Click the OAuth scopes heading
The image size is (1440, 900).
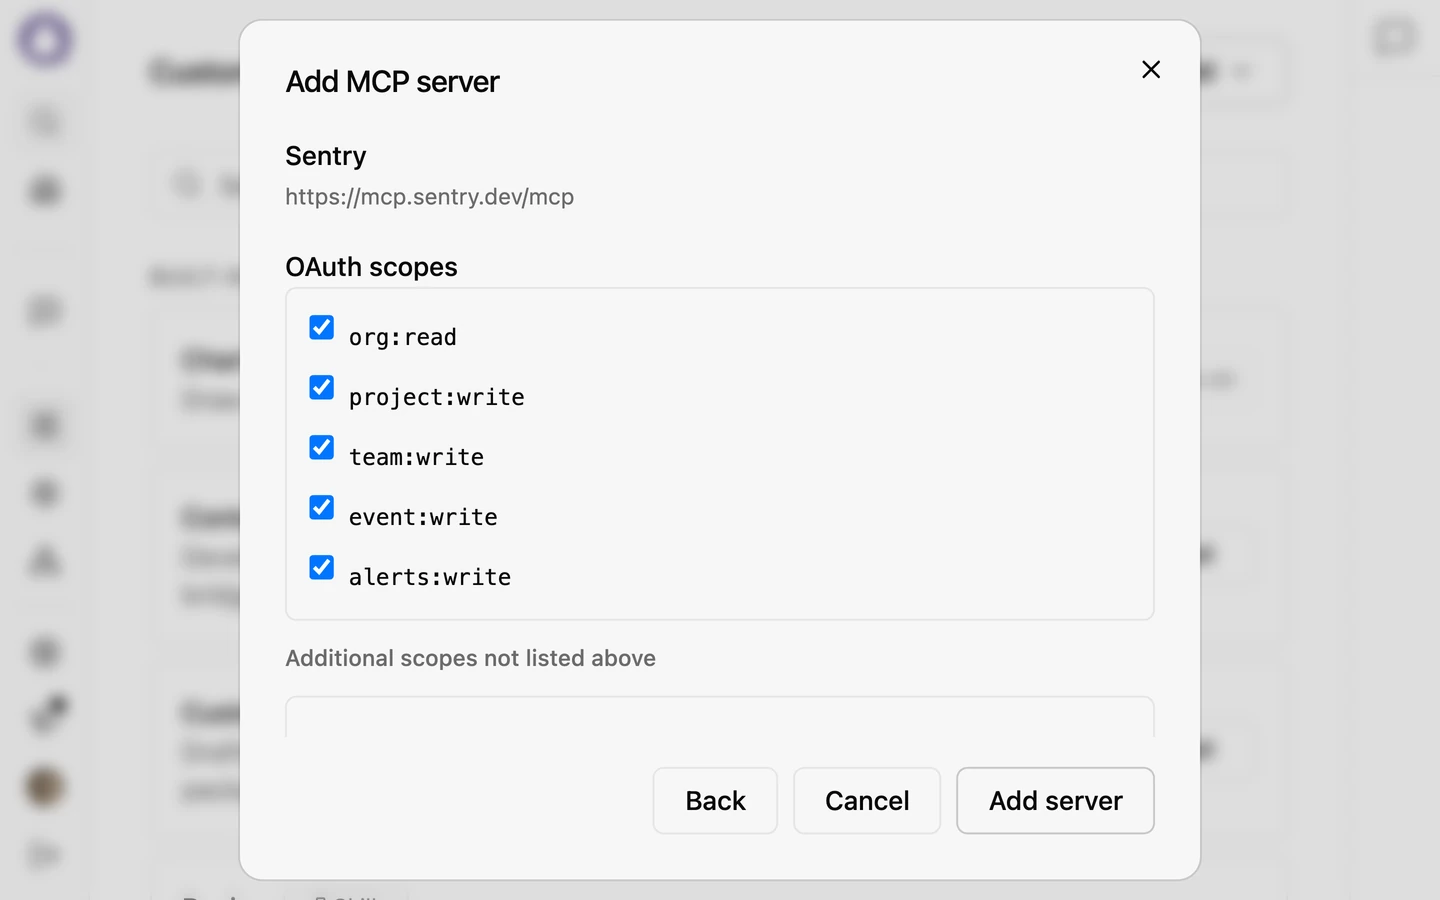pos(372,267)
